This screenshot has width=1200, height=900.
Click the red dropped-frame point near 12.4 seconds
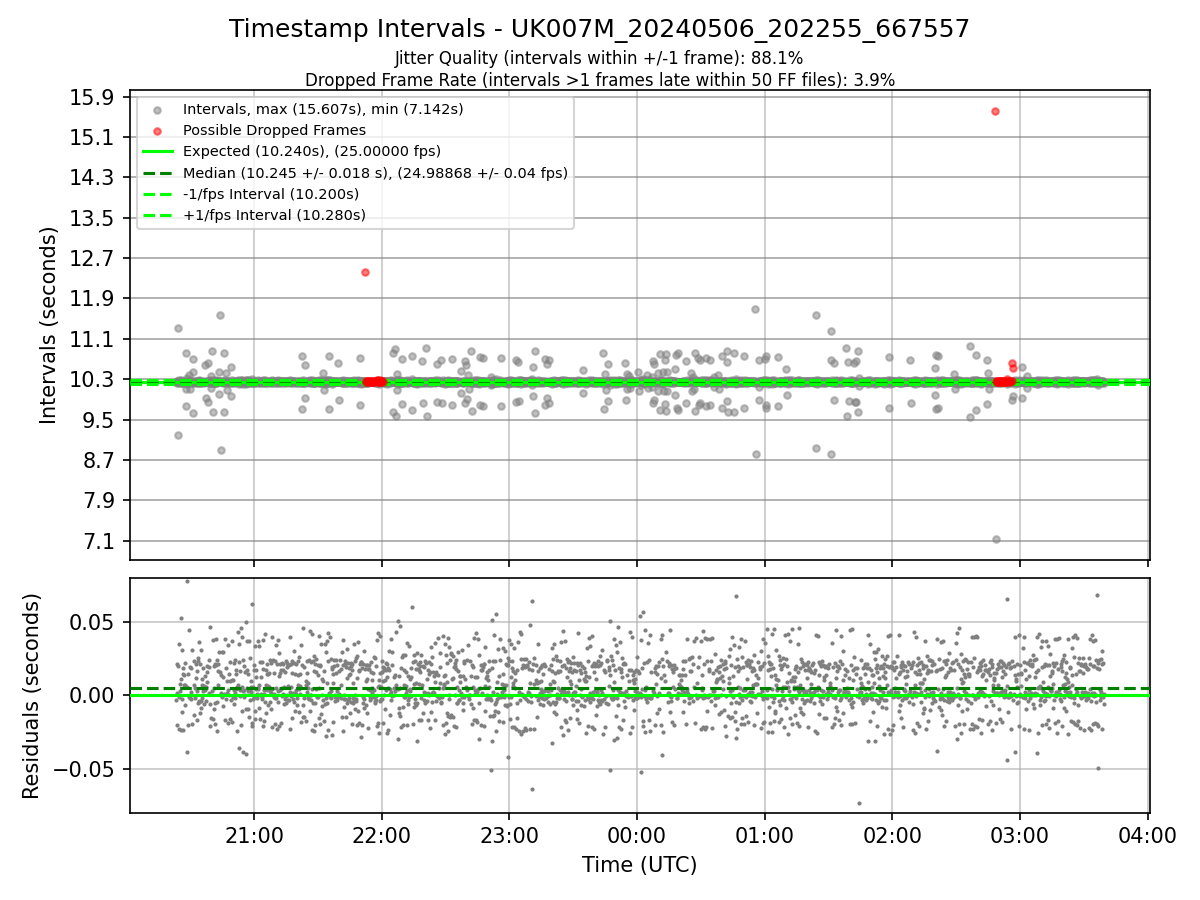365,272
